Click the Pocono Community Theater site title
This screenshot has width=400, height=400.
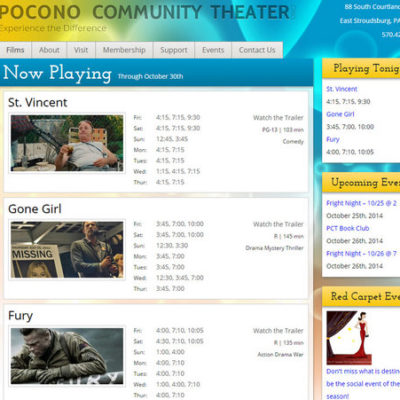[144, 12]
